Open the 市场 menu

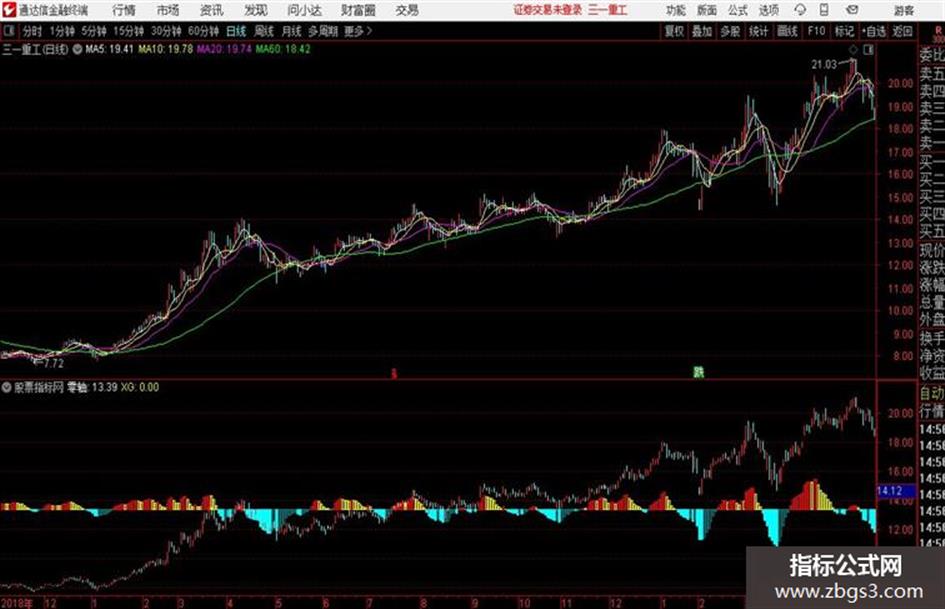(168, 10)
